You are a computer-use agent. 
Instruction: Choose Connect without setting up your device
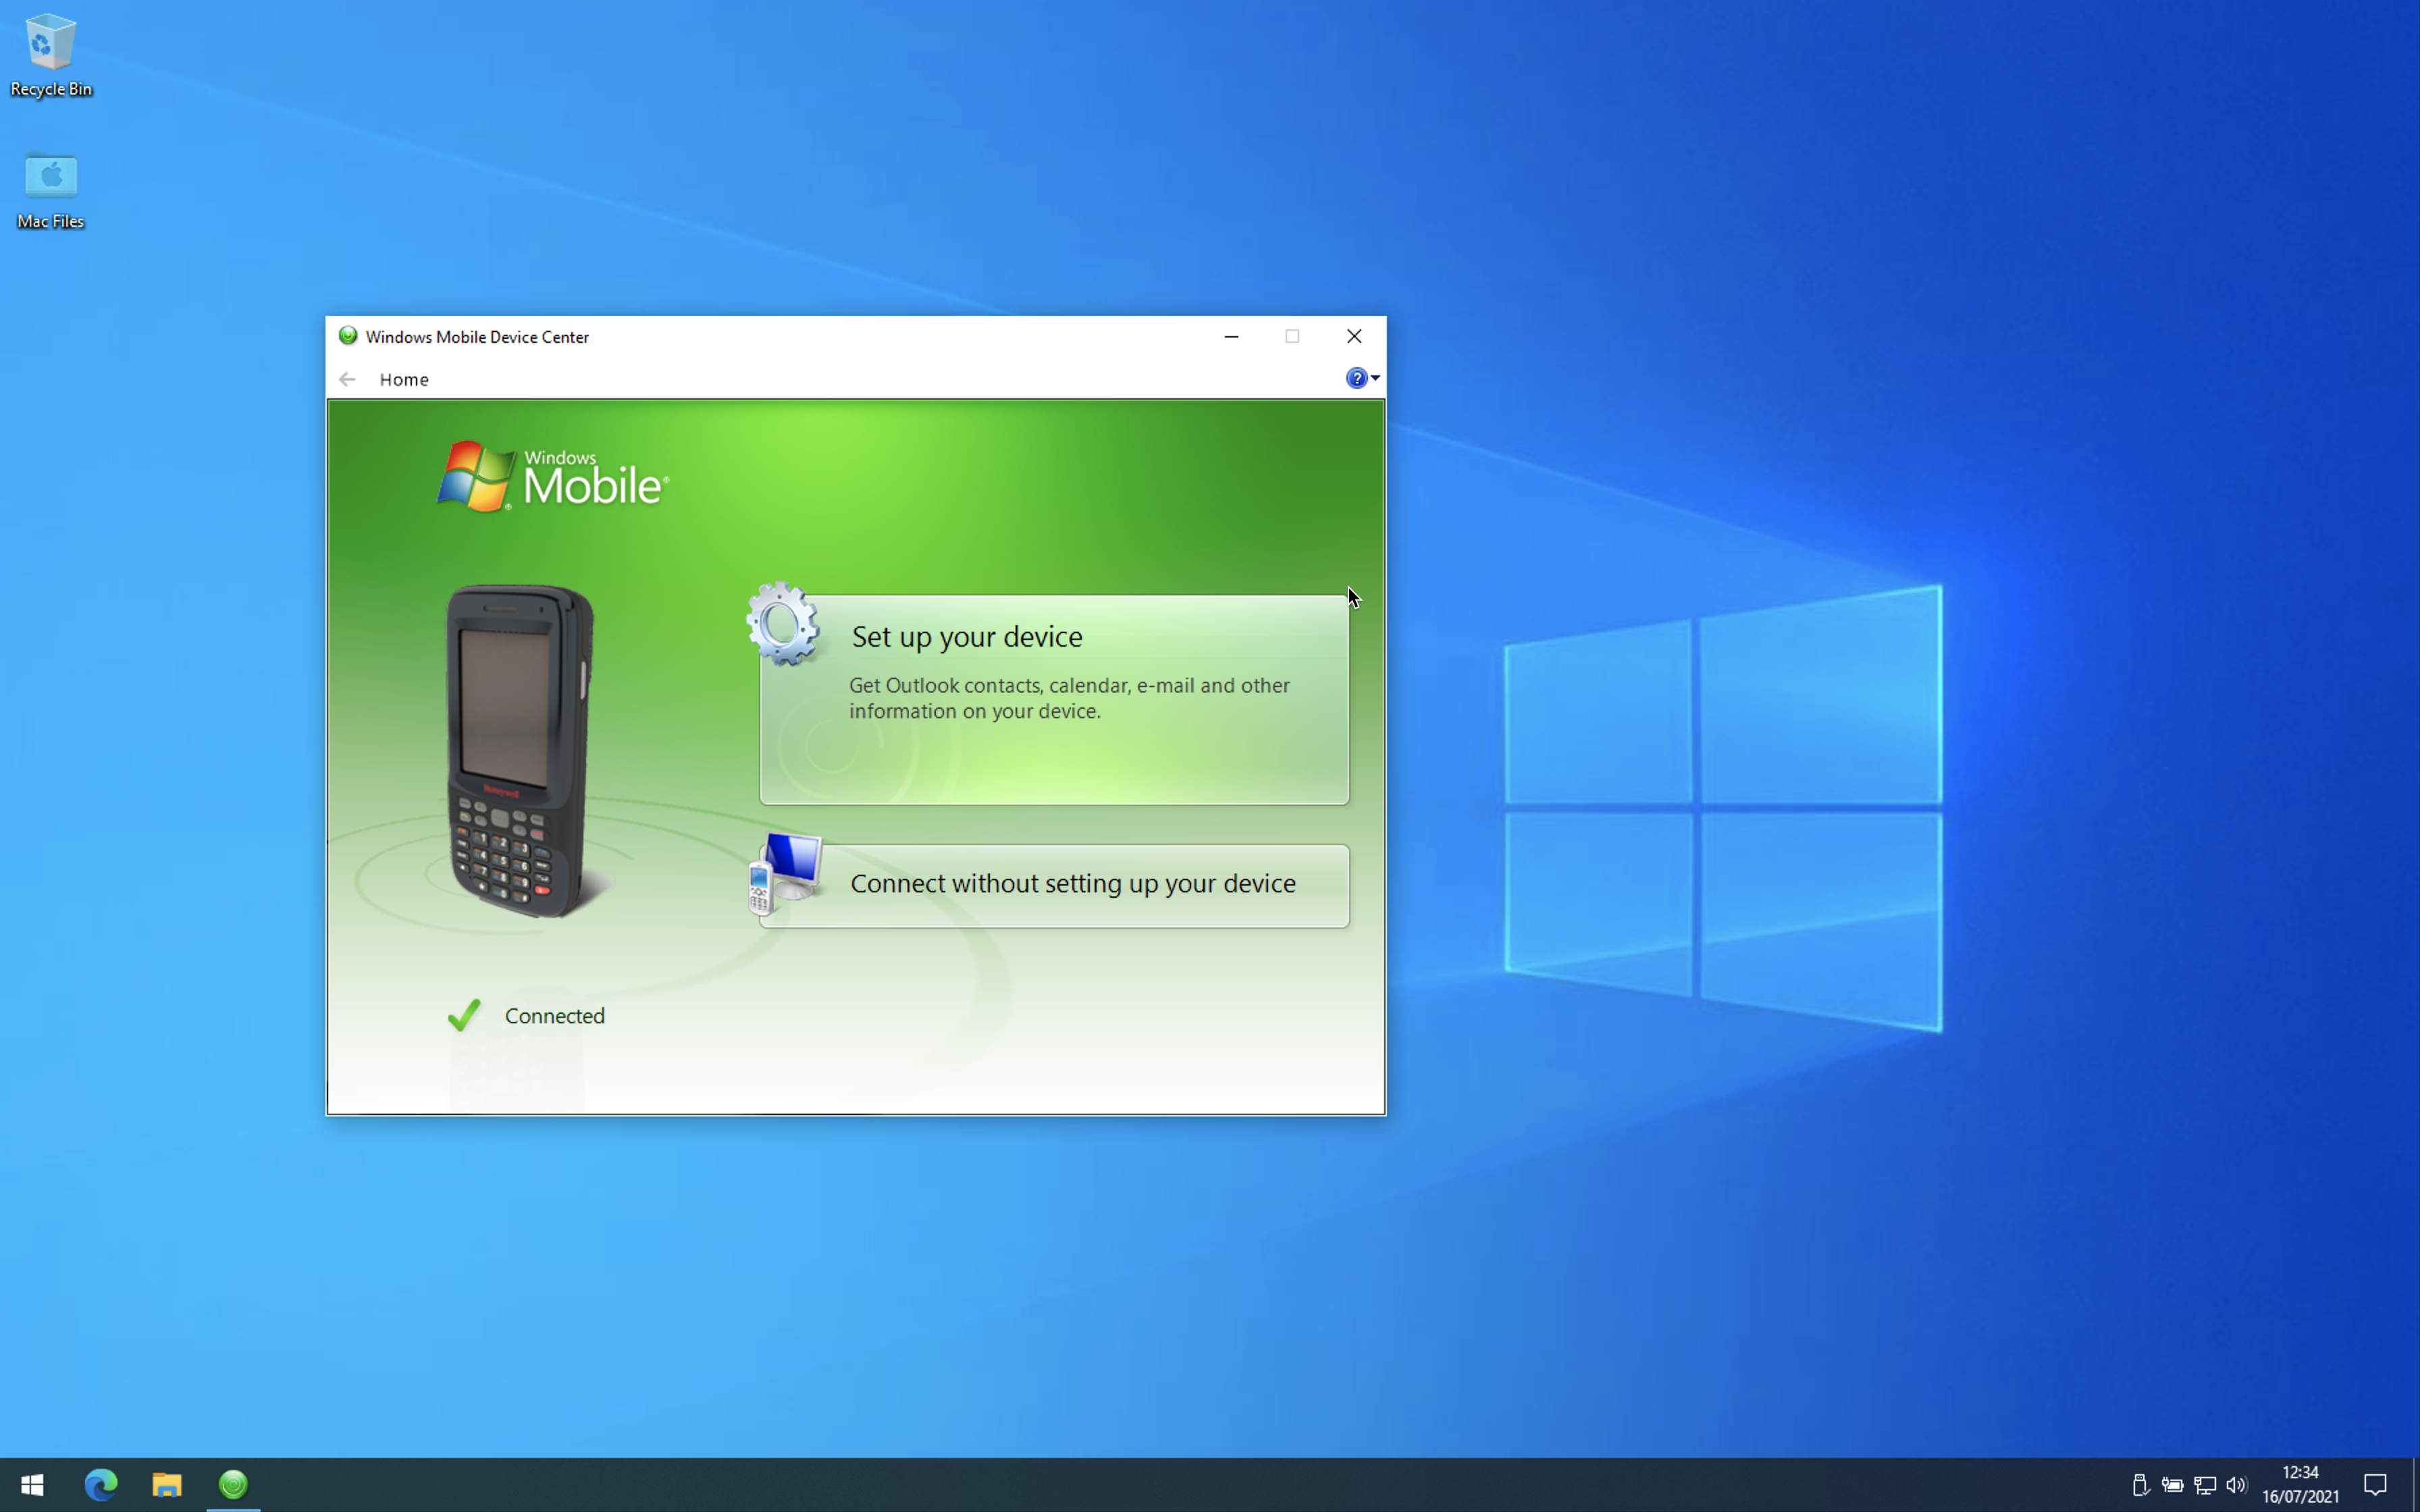point(1054,885)
